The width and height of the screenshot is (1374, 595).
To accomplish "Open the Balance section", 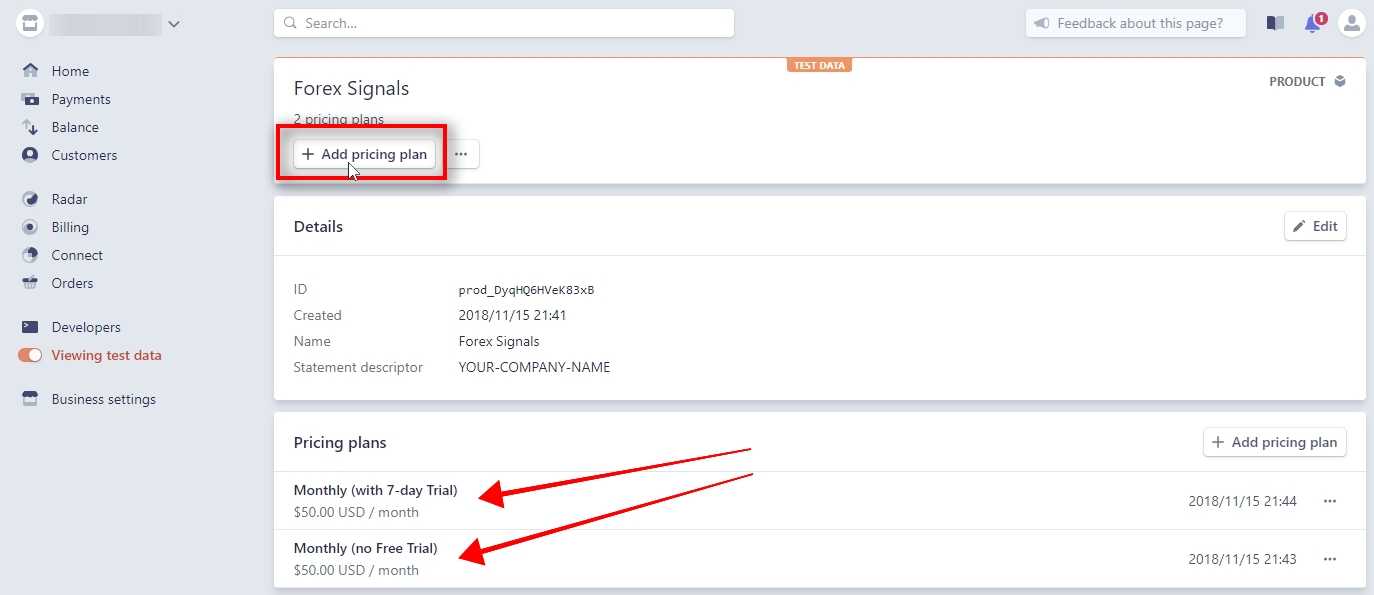I will tap(74, 127).
